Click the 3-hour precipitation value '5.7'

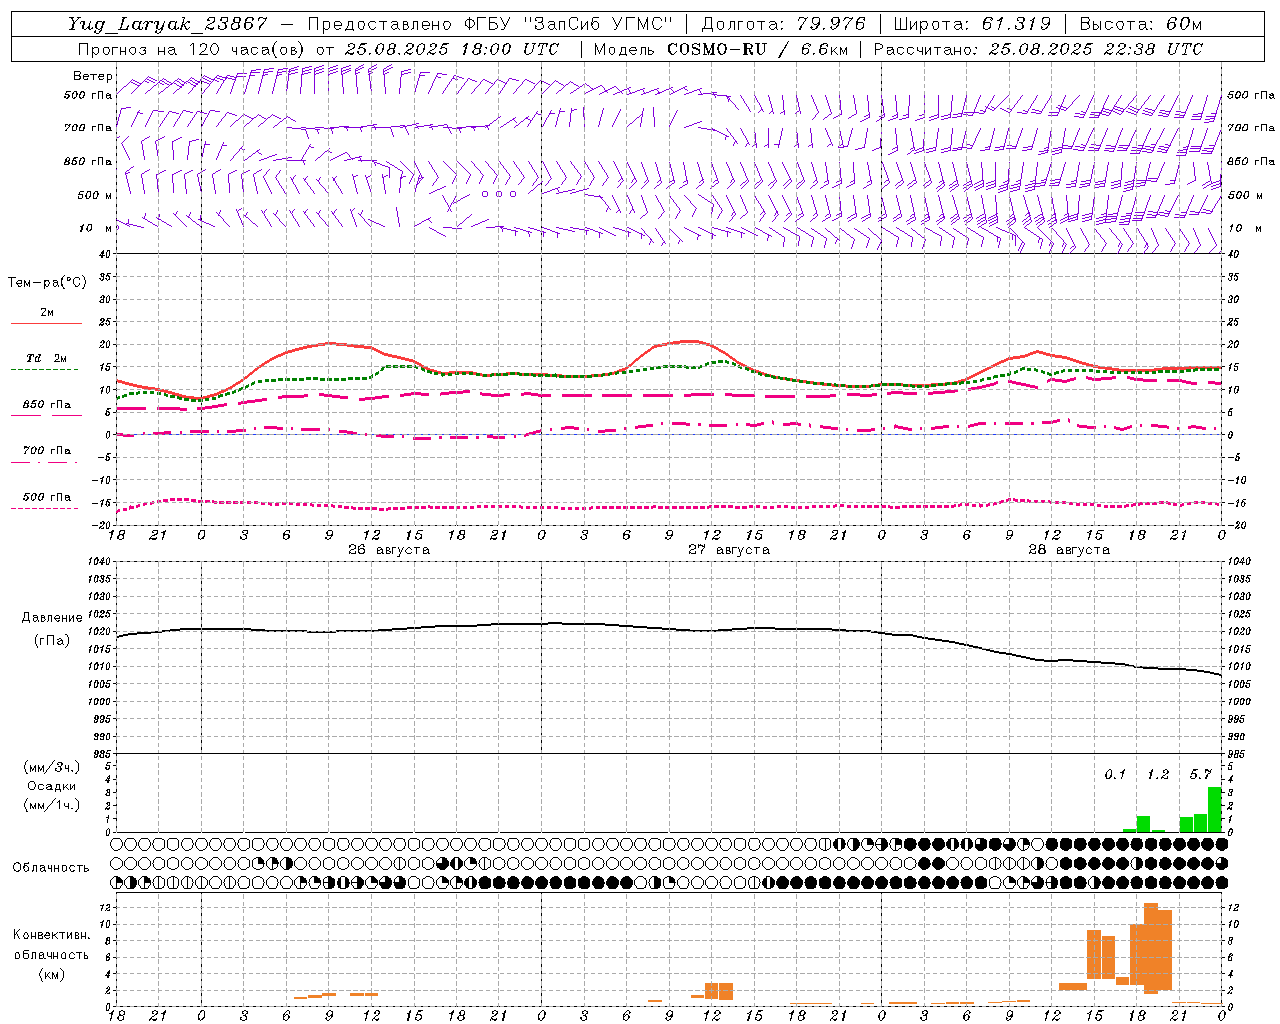click(1201, 775)
